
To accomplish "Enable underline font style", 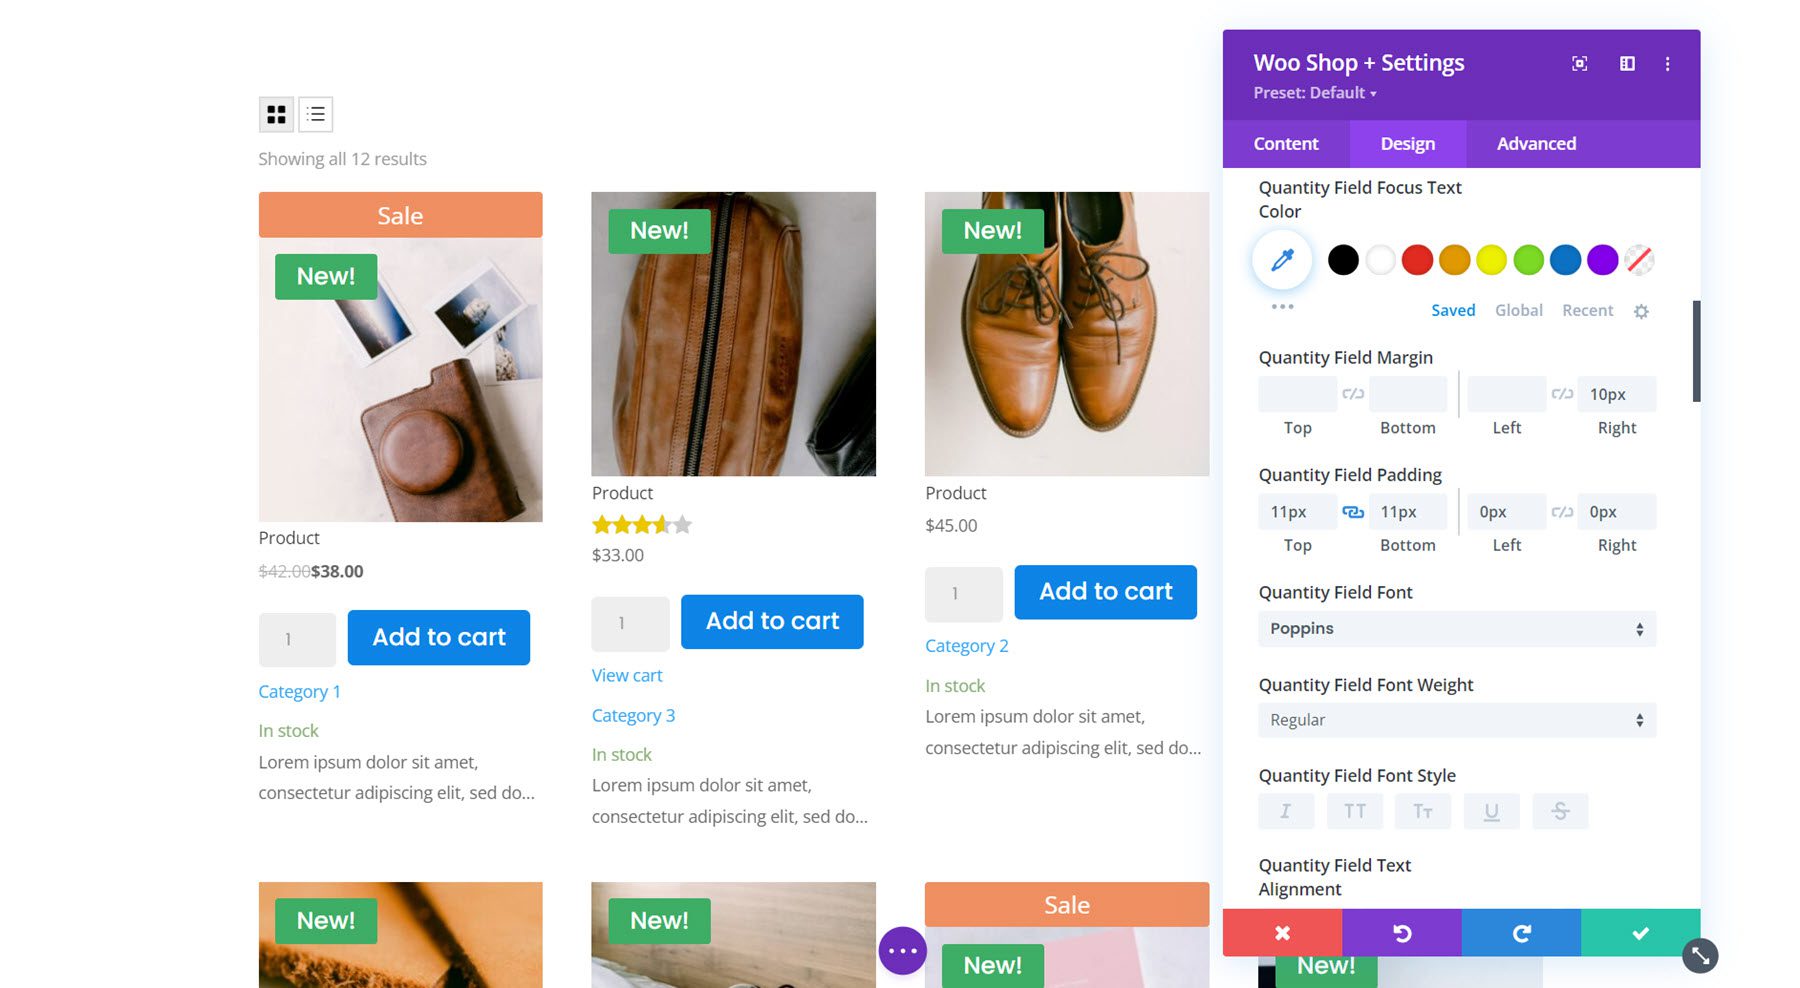I will [1491, 811].
